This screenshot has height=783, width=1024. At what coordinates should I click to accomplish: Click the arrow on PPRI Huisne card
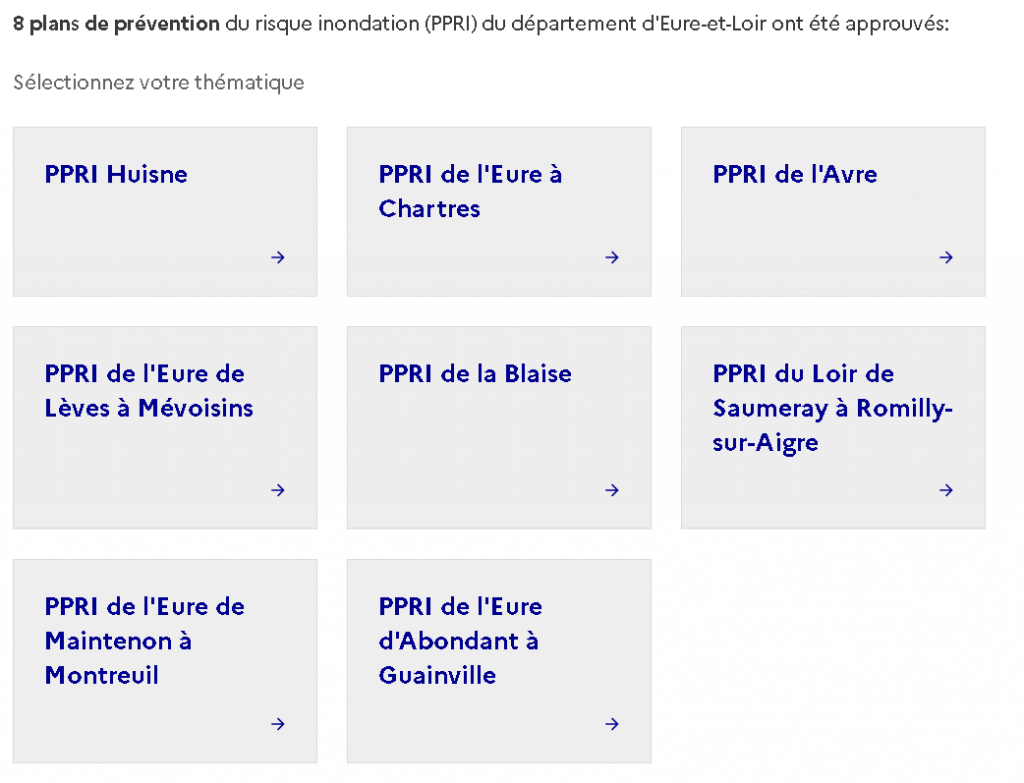(278, 257)
